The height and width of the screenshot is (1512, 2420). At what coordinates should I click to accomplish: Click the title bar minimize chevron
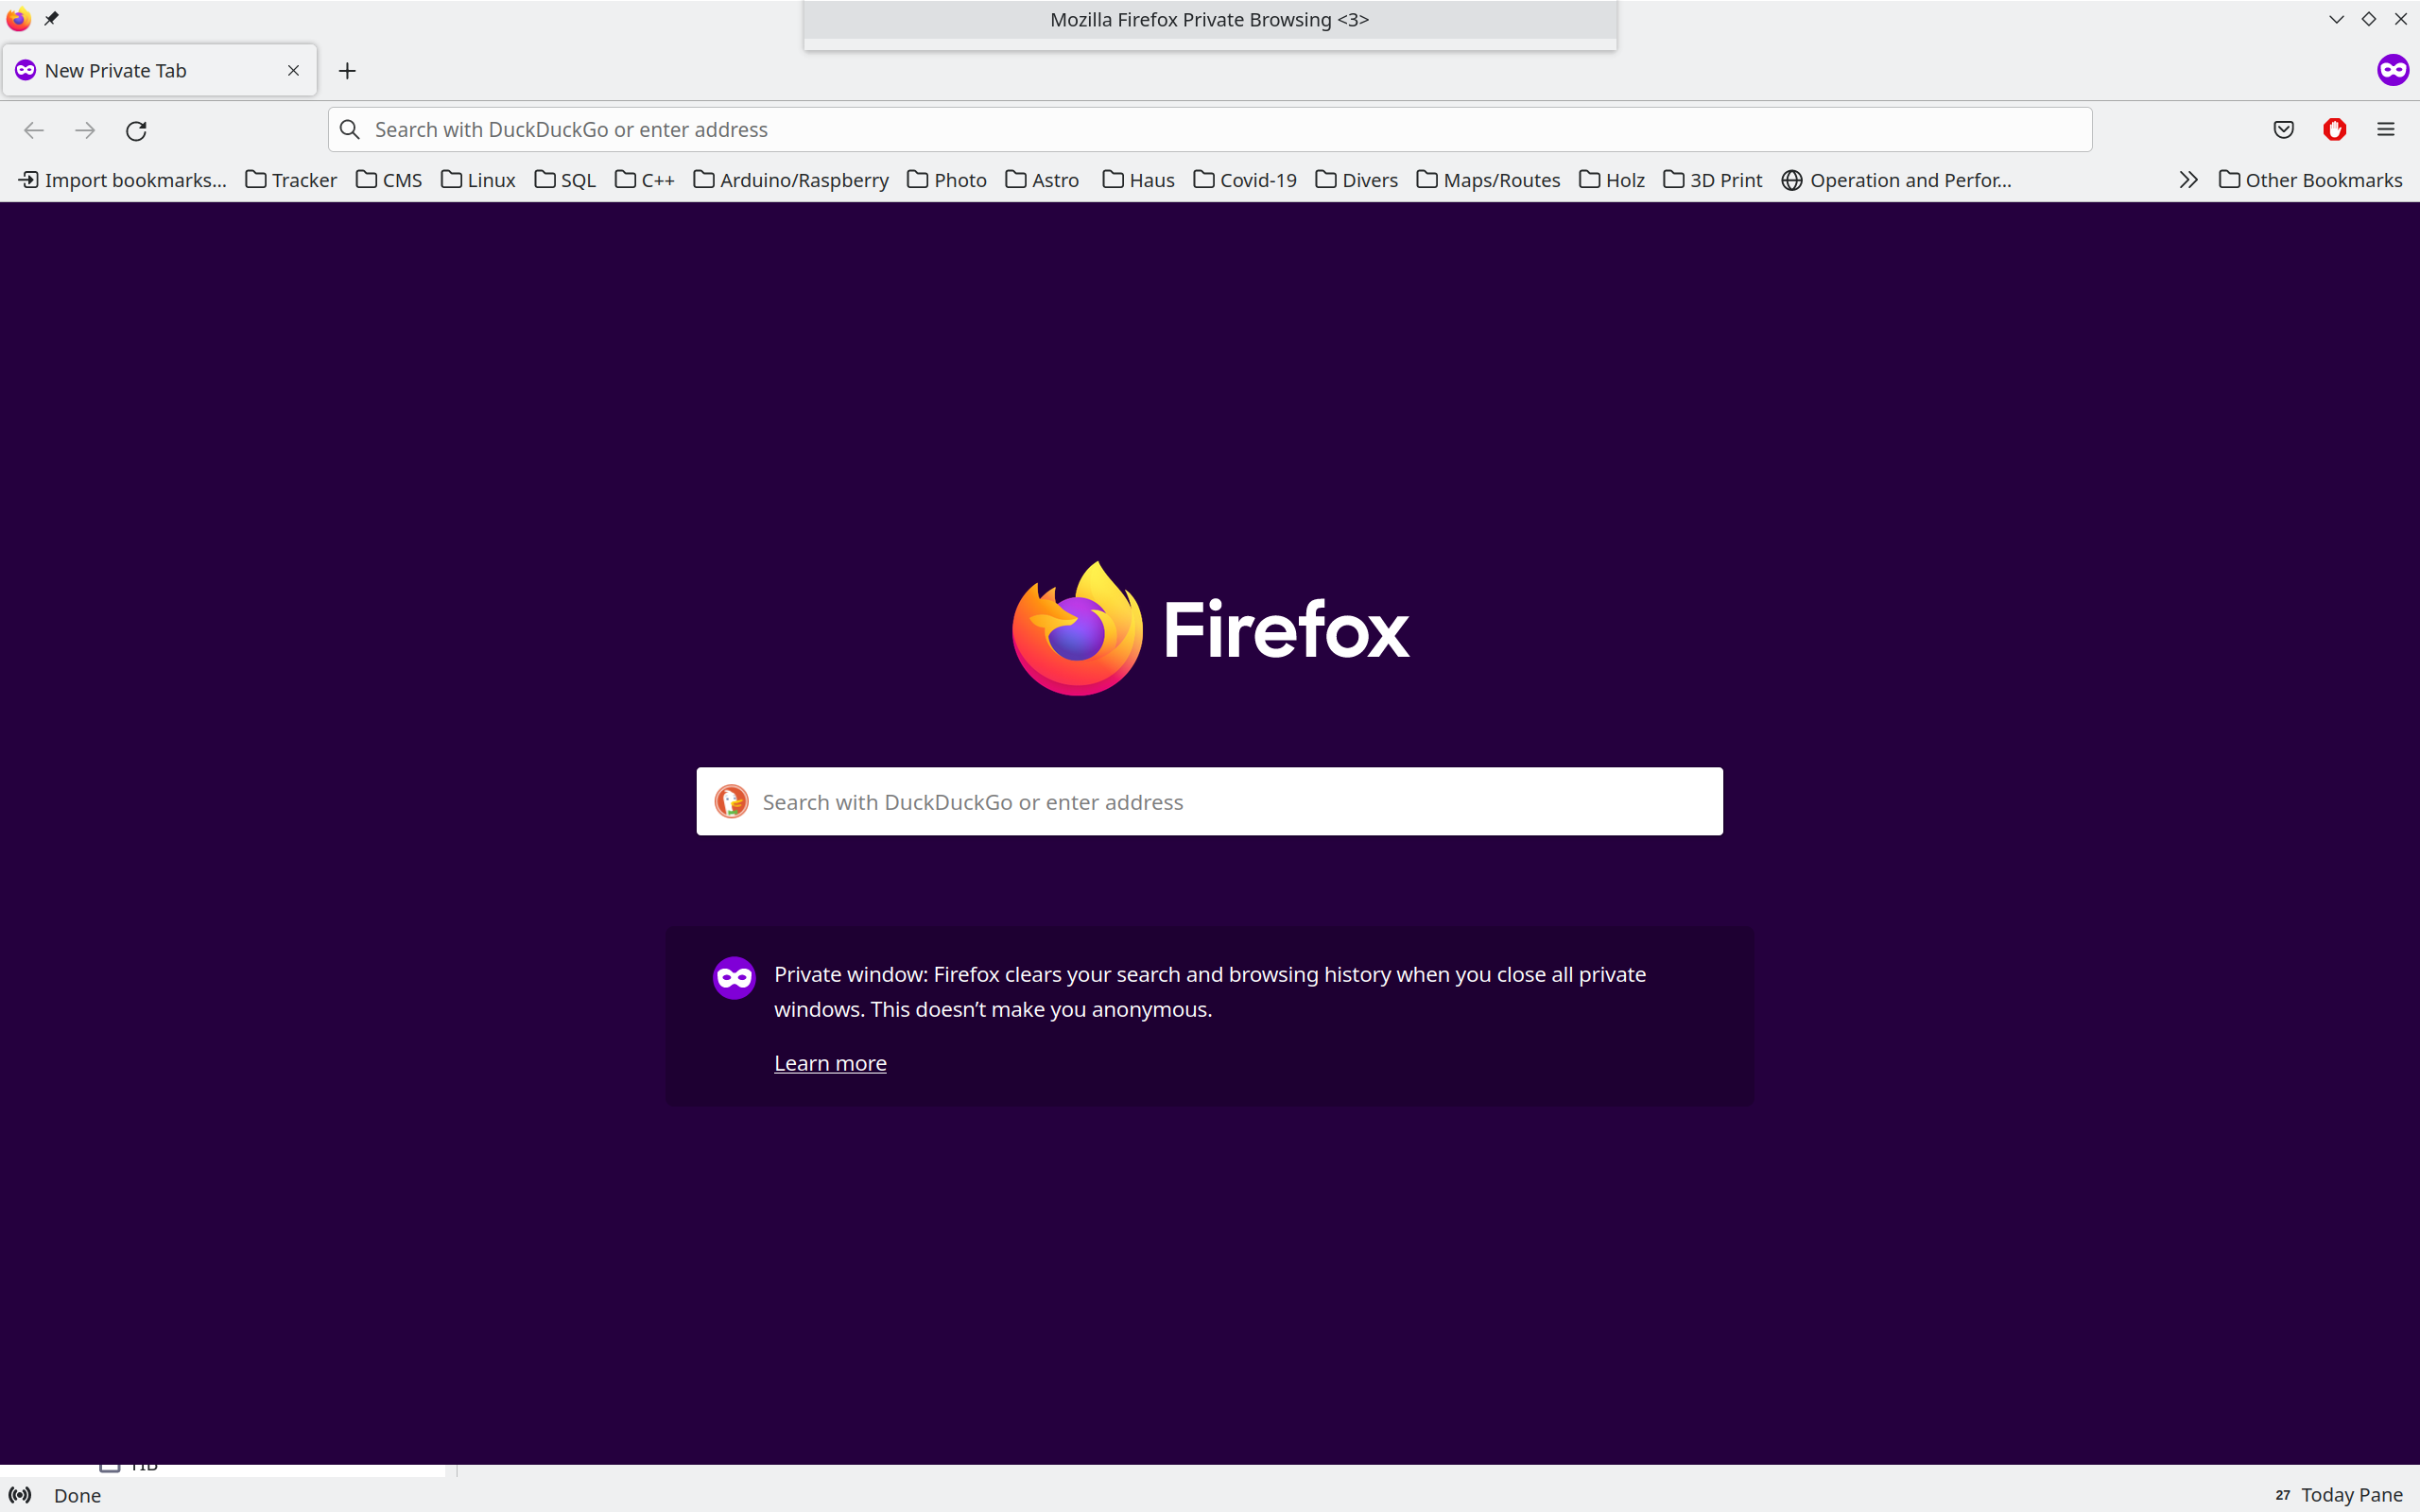point(2337,19)
